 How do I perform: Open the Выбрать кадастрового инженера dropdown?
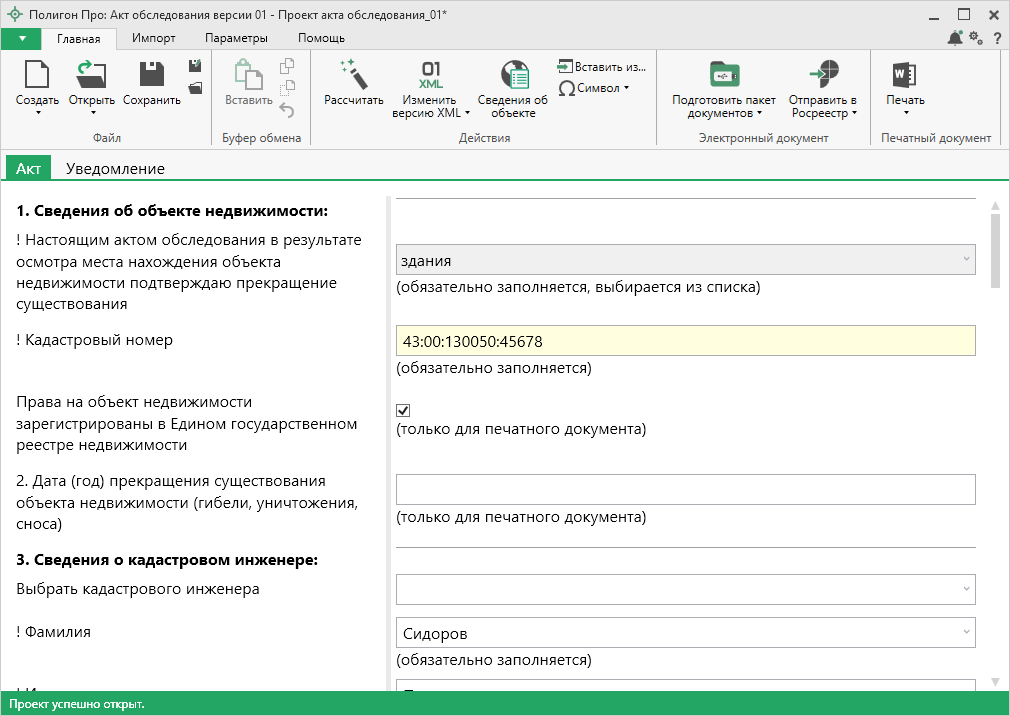click(x=966, y=590)
